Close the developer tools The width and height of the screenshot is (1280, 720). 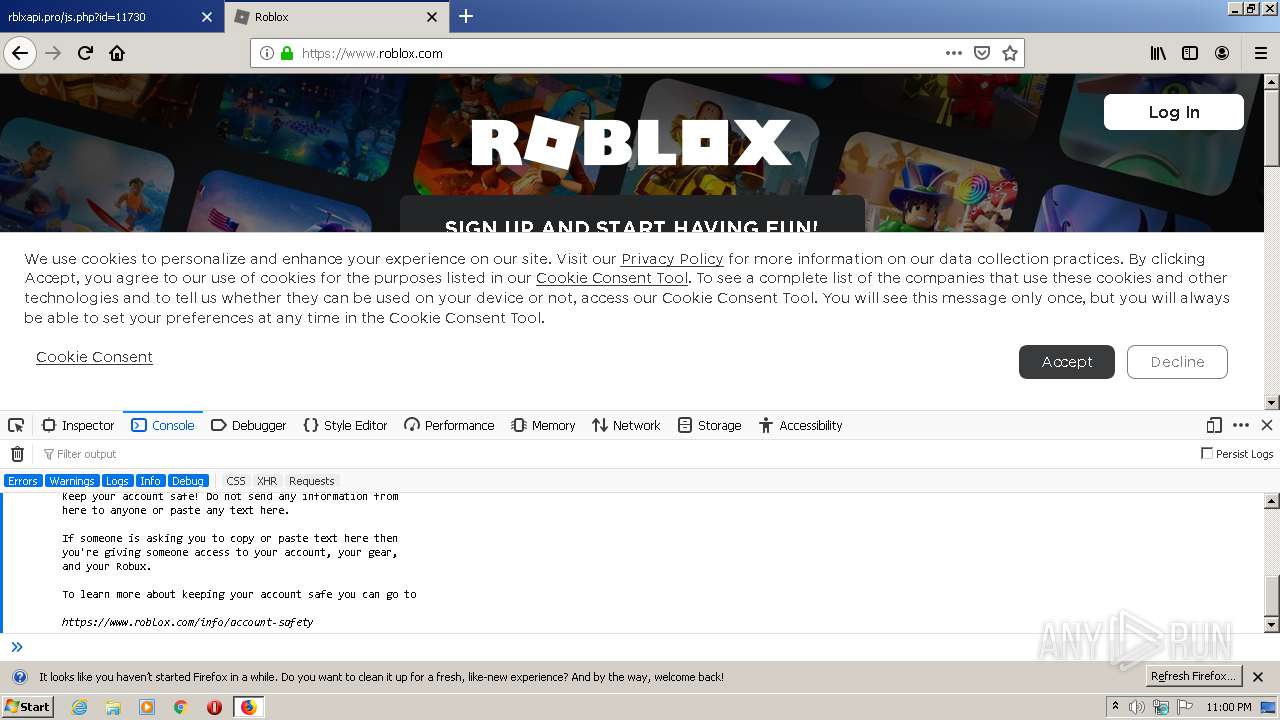[x=1267, y=425]
